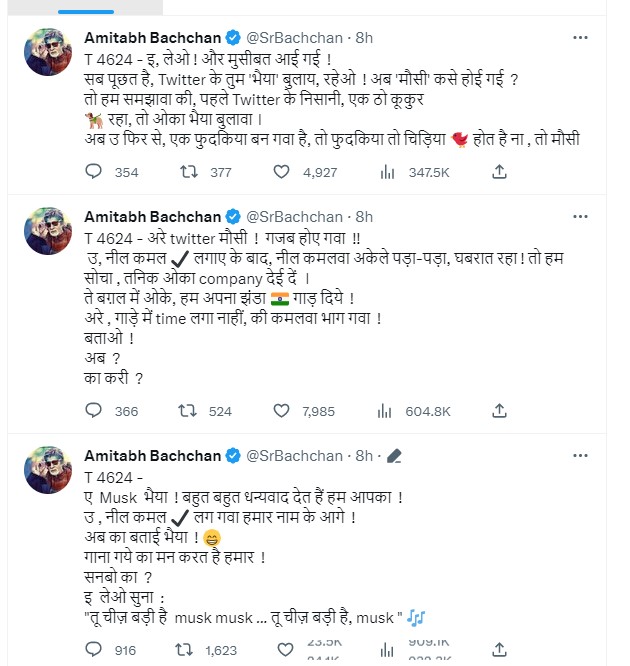Open more options on the second tweet
The width and height of the screenshot is (630, 666).
(x=580, y=216)
